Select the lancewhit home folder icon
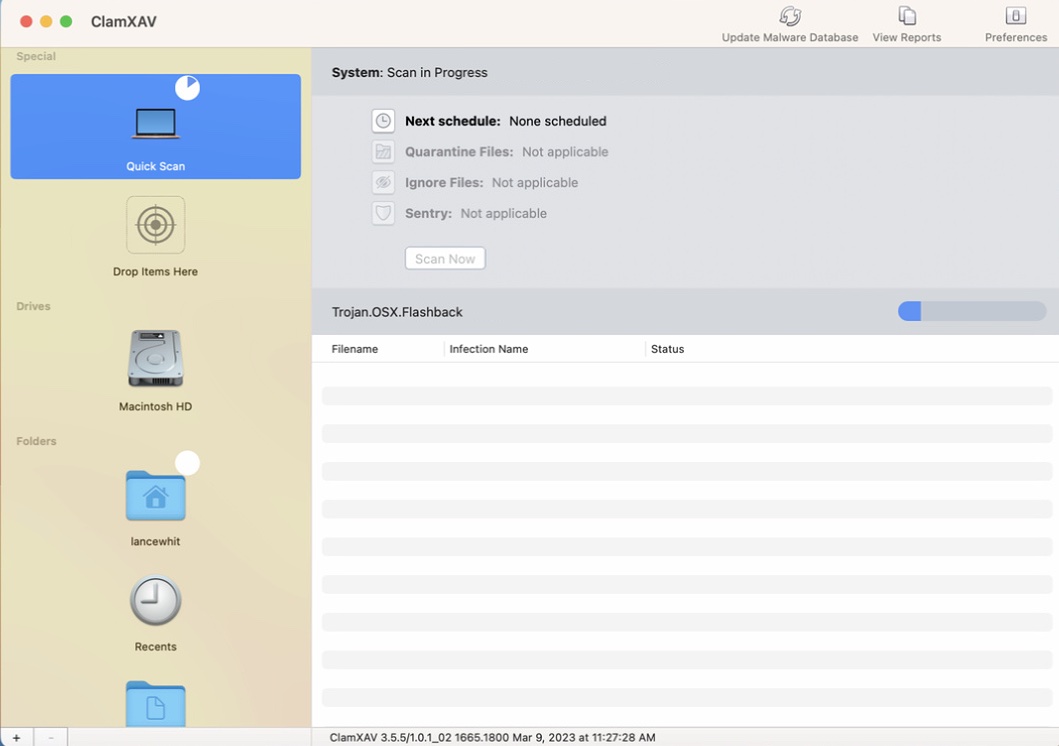This screenshot has height=746, width=1059. (155, 496)
